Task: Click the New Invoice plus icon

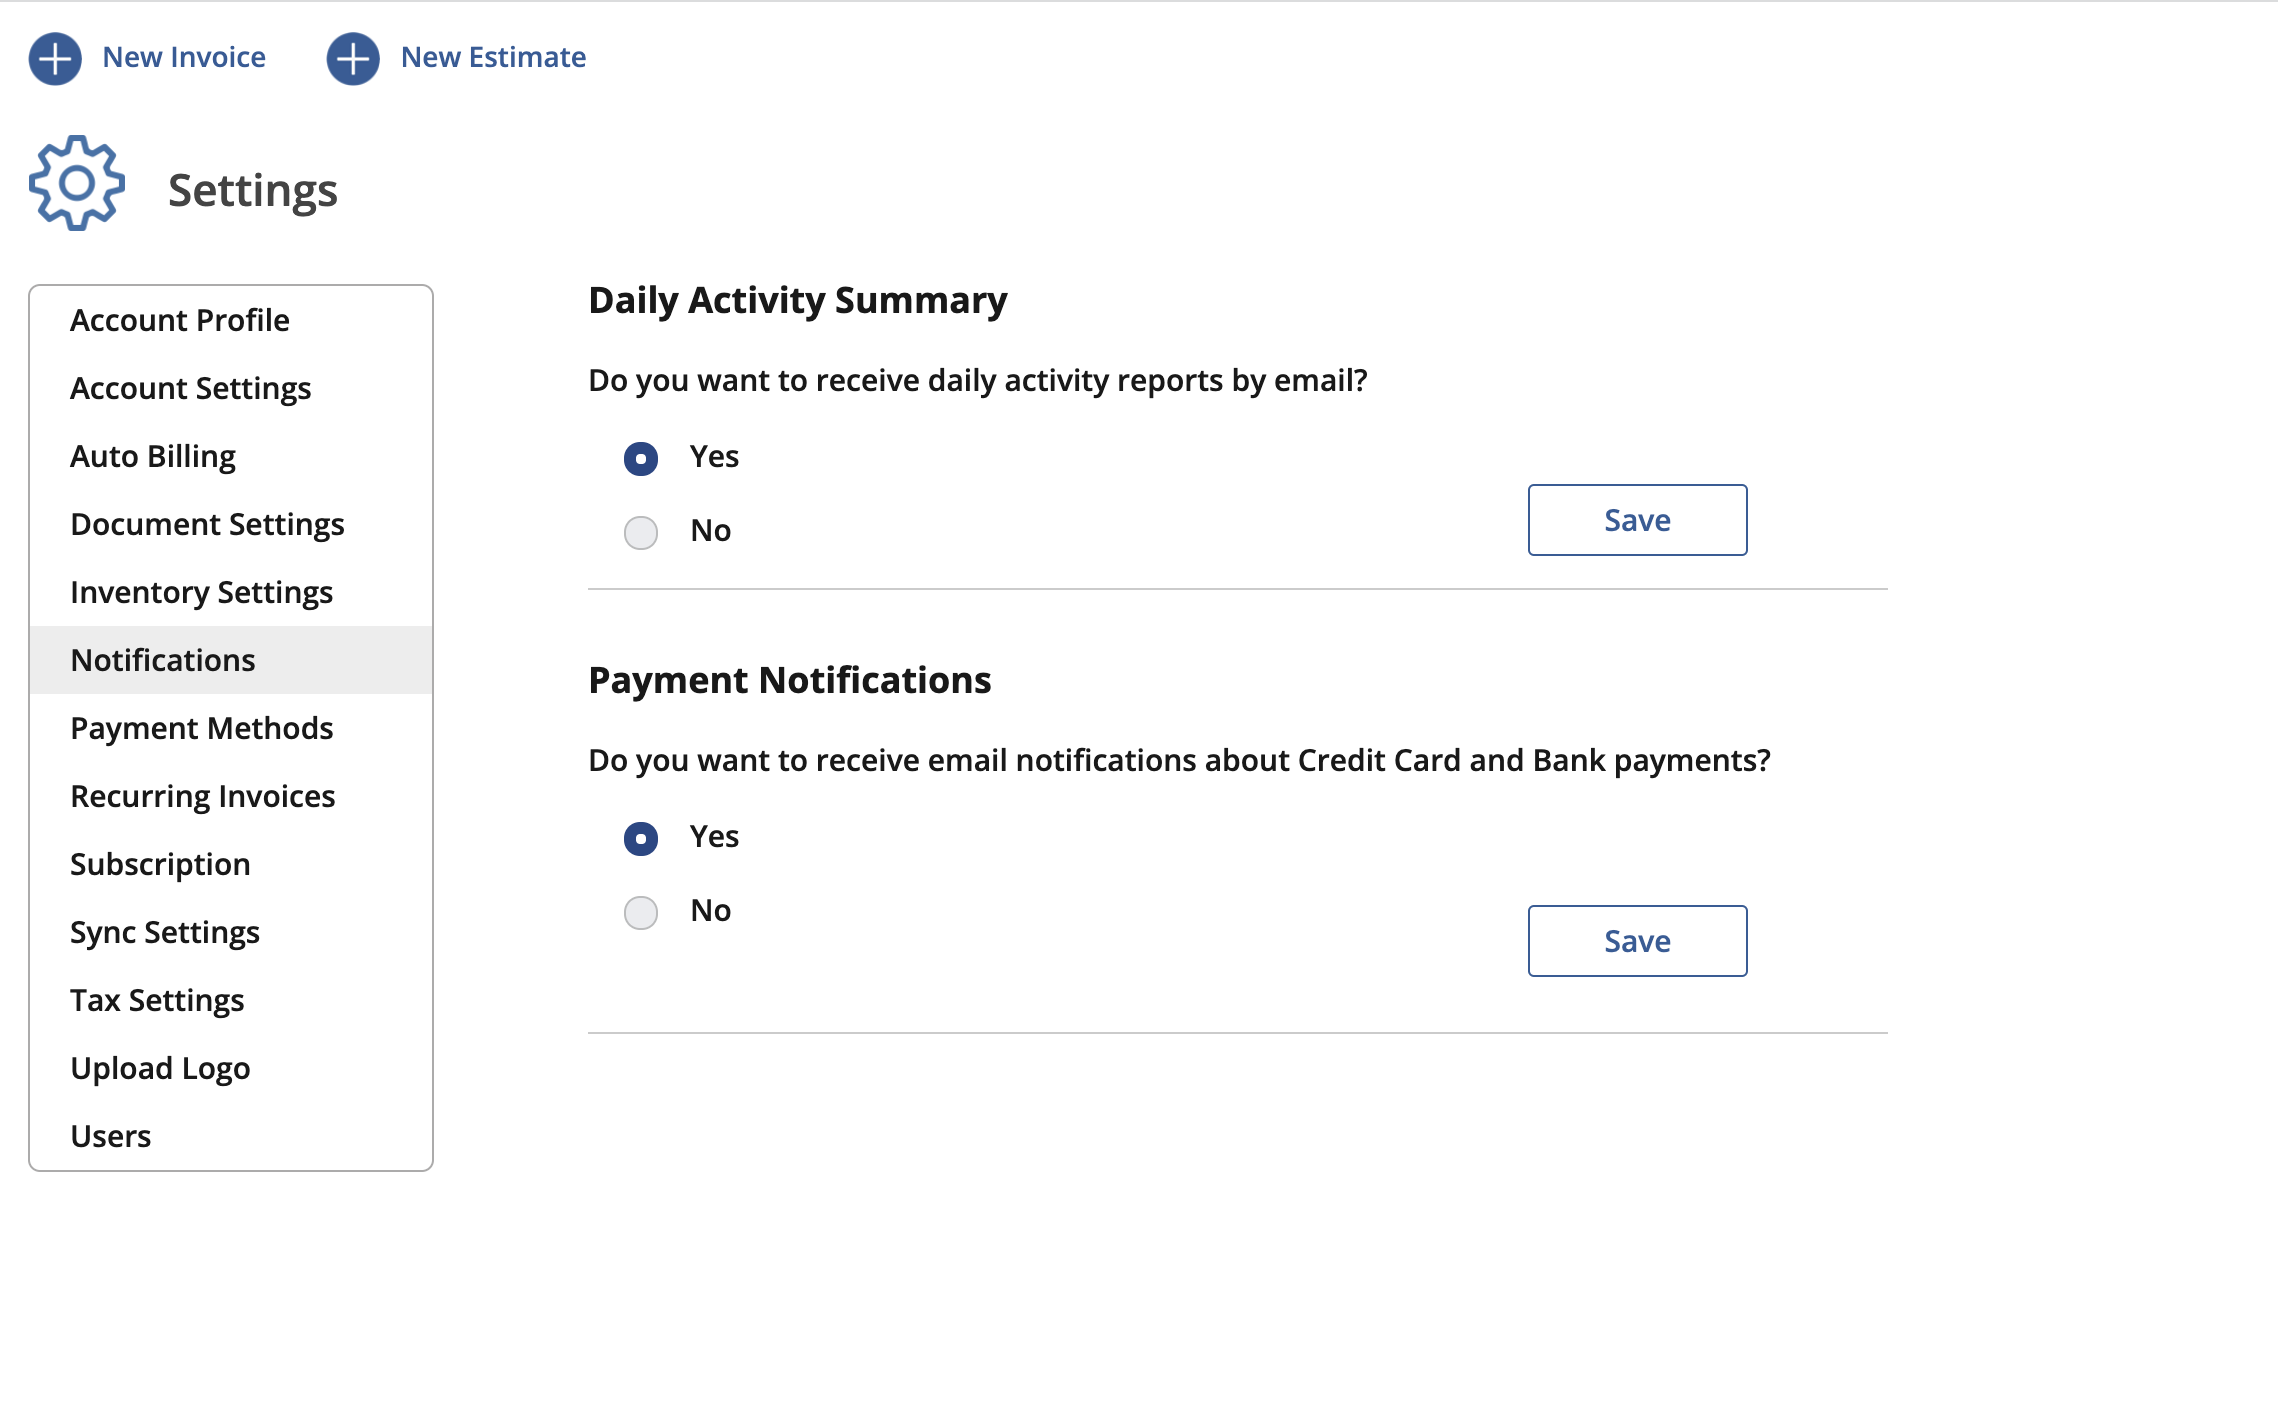Action: click(55, 60)
